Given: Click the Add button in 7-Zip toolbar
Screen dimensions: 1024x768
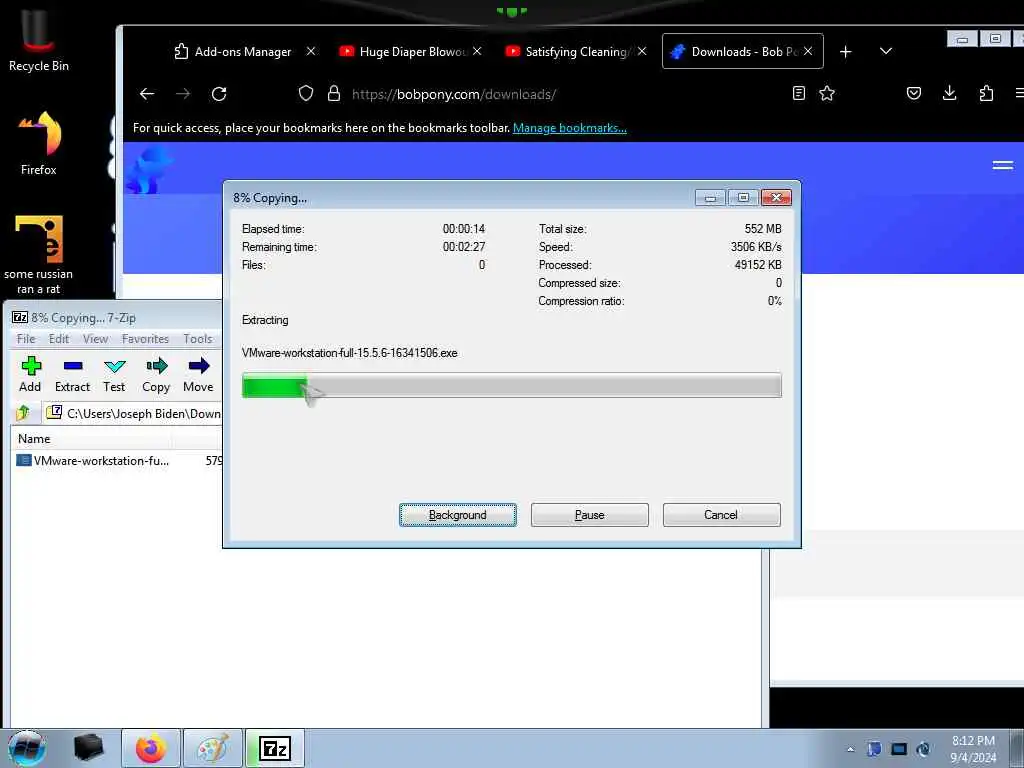Looking at the screenshot, I should click(30, 374).
